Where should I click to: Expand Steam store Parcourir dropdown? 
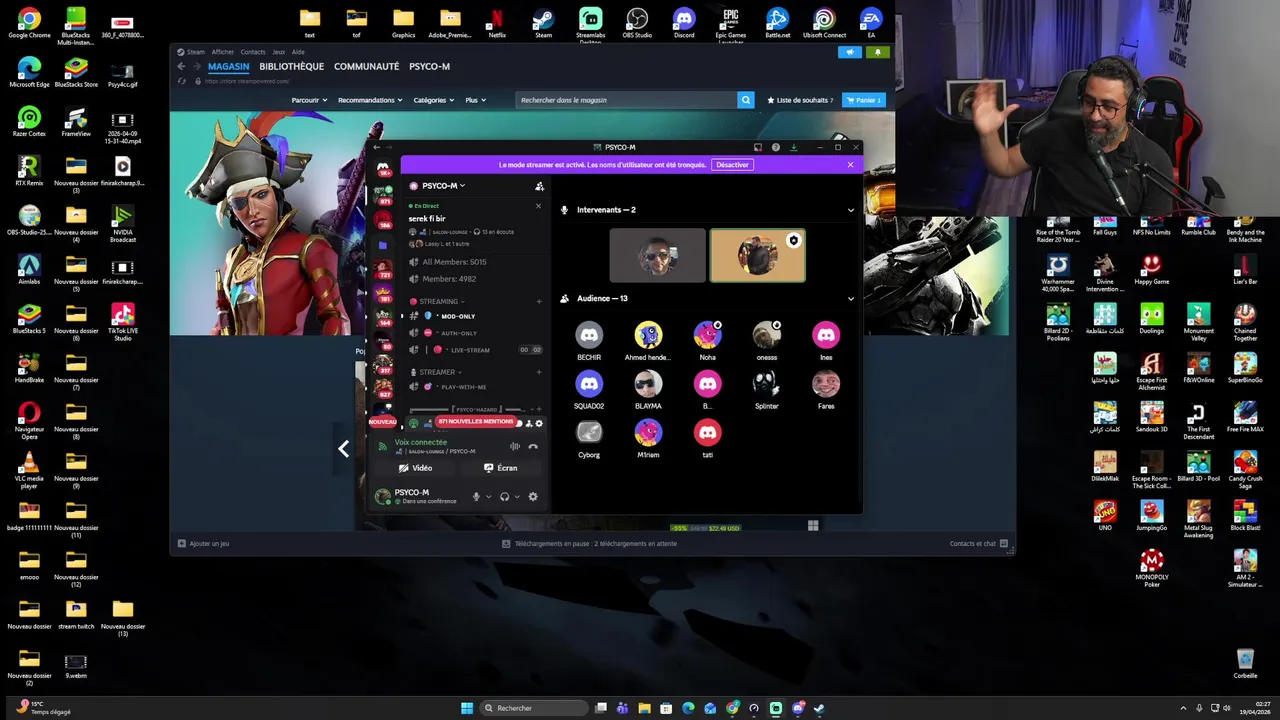tap(309, 100)
